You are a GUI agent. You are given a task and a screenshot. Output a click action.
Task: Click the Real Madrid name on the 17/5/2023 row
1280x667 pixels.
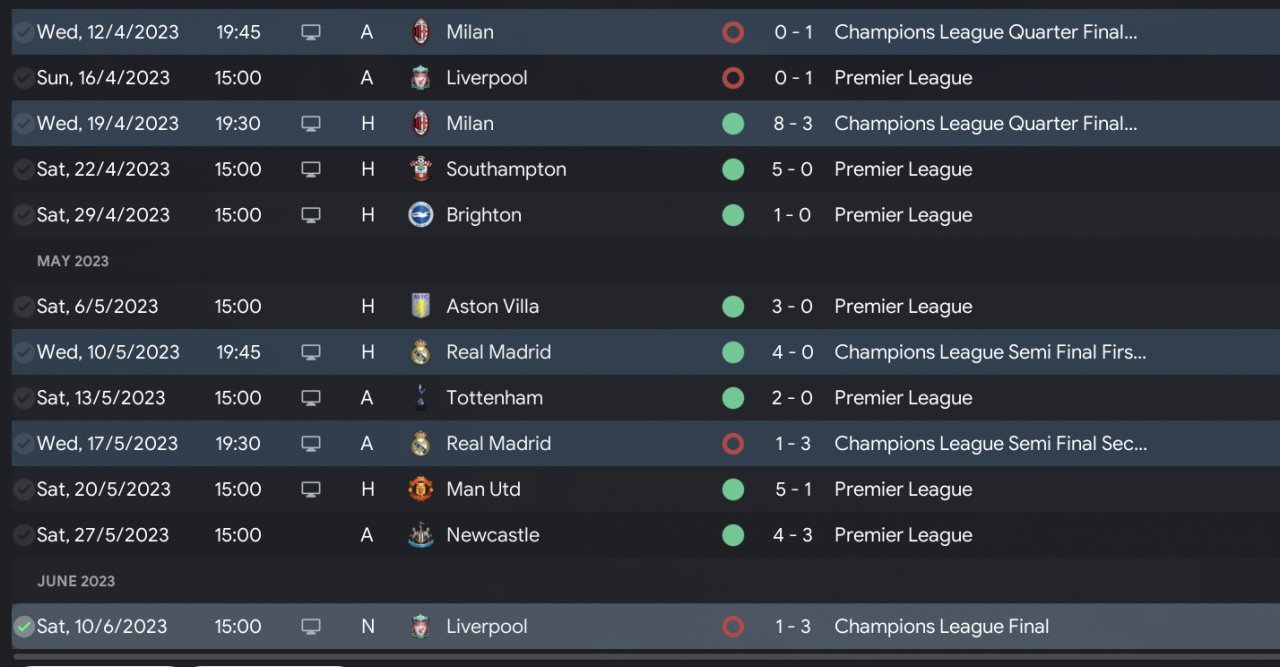[x=498, y=444]
